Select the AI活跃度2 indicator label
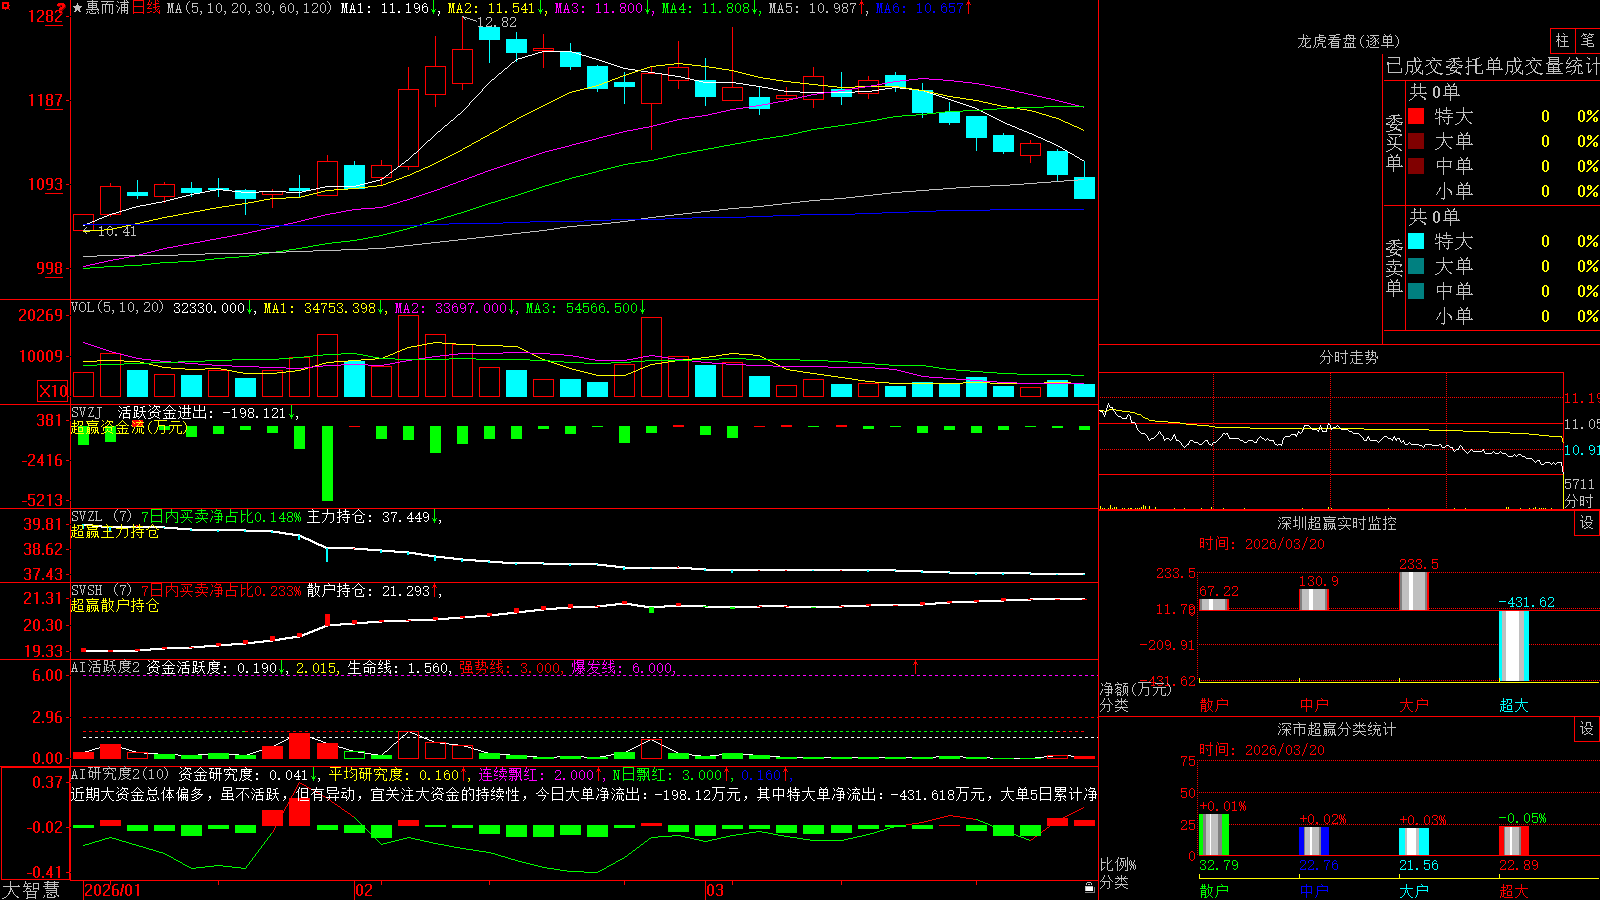This screenshot has width=1600, height=900. click(106, 667)
